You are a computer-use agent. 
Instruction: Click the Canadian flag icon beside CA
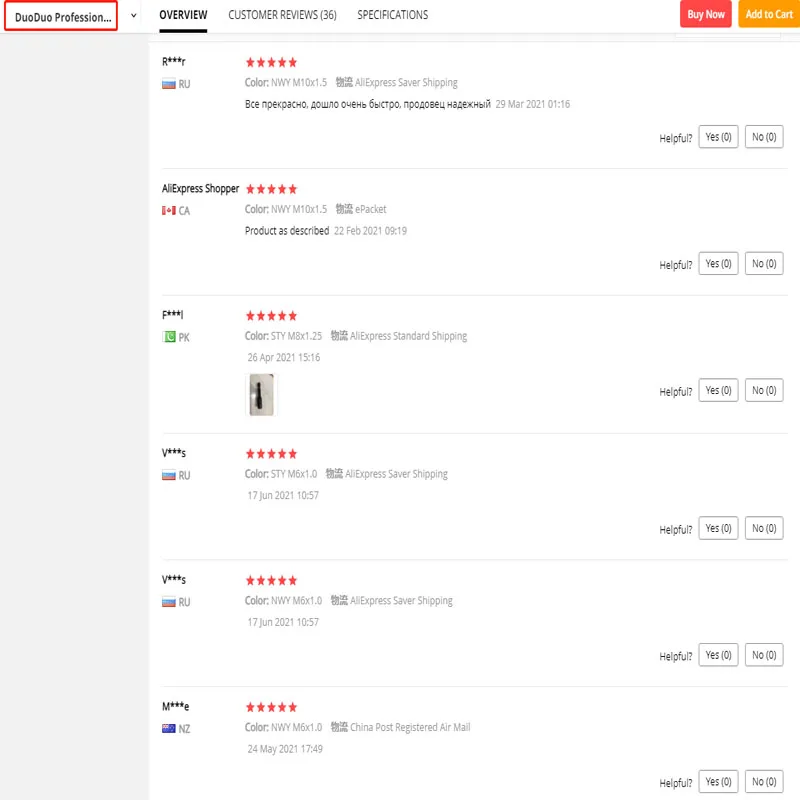169,211
